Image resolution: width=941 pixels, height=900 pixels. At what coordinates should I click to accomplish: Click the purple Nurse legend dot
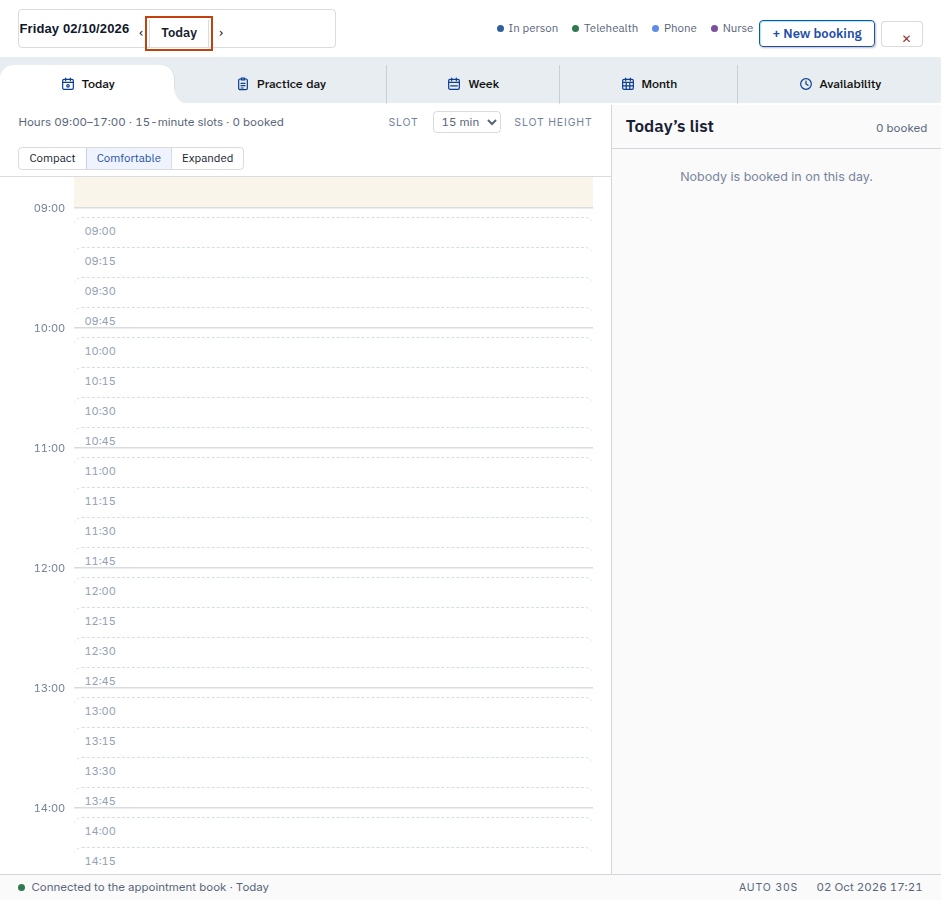tap(714, 29)
